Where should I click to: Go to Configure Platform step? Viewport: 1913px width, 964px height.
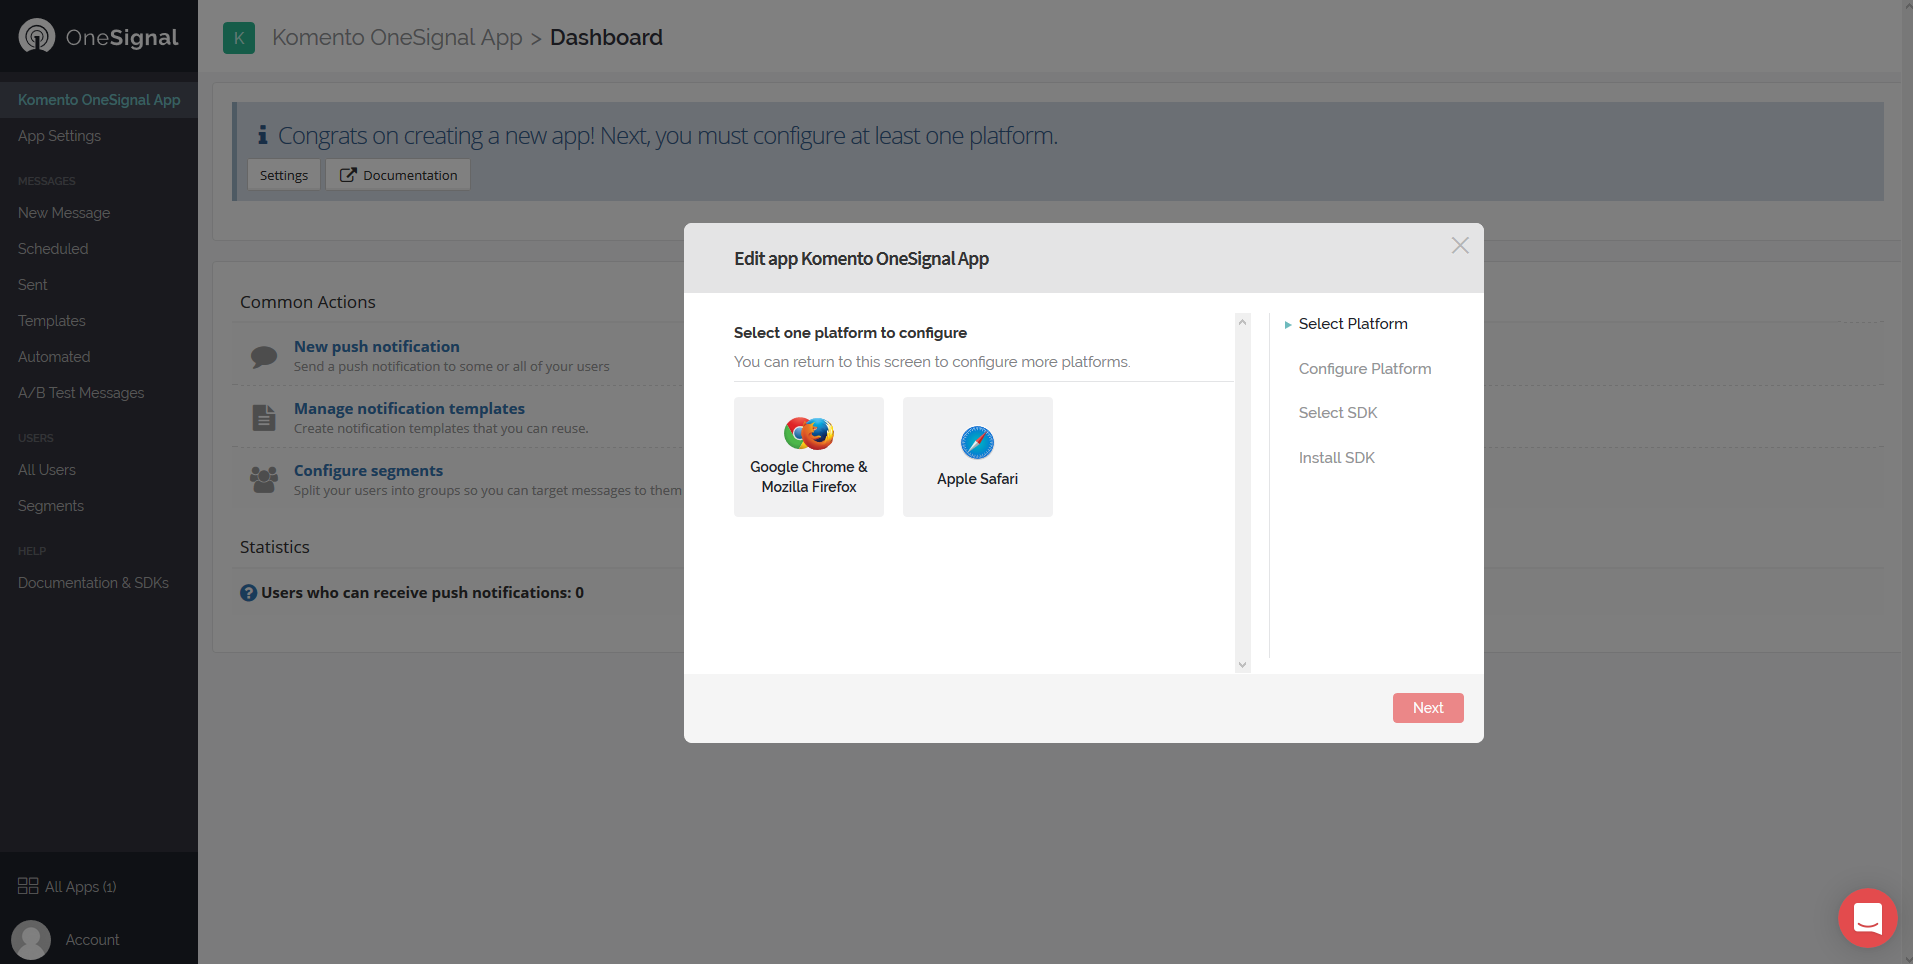pyautogui.click(x=1365, y=369)
